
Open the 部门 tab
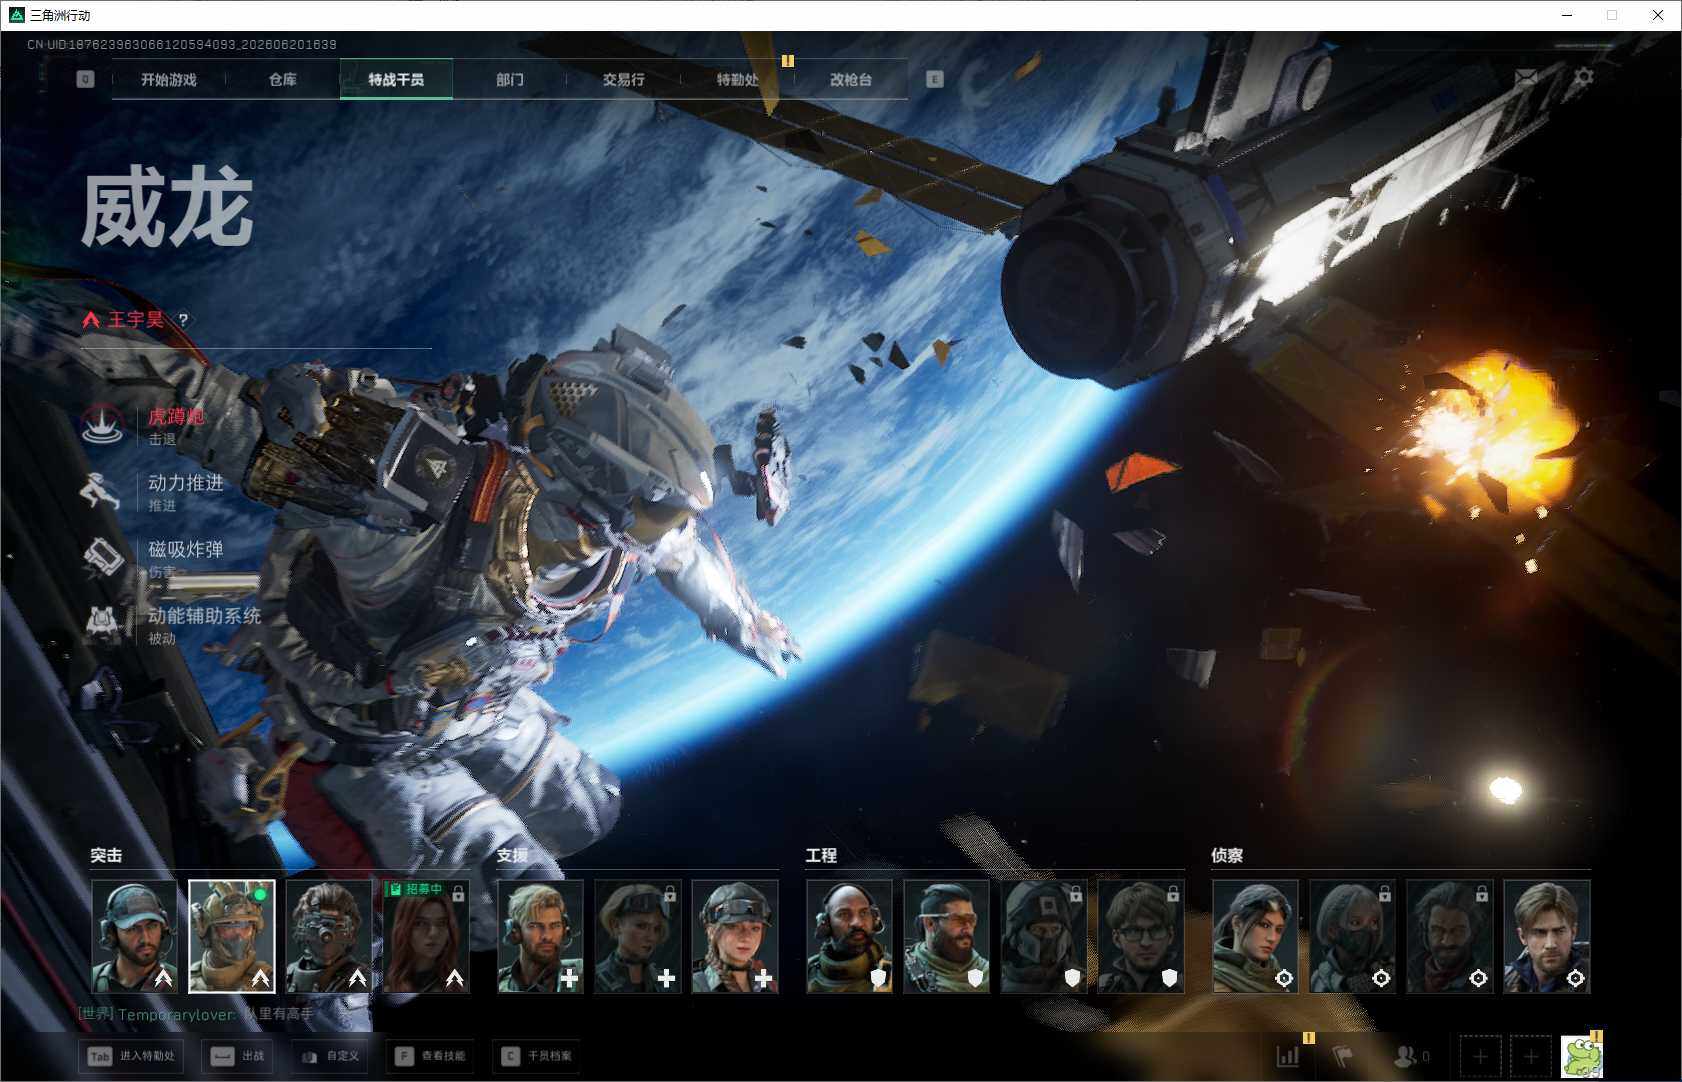[510, 79]
